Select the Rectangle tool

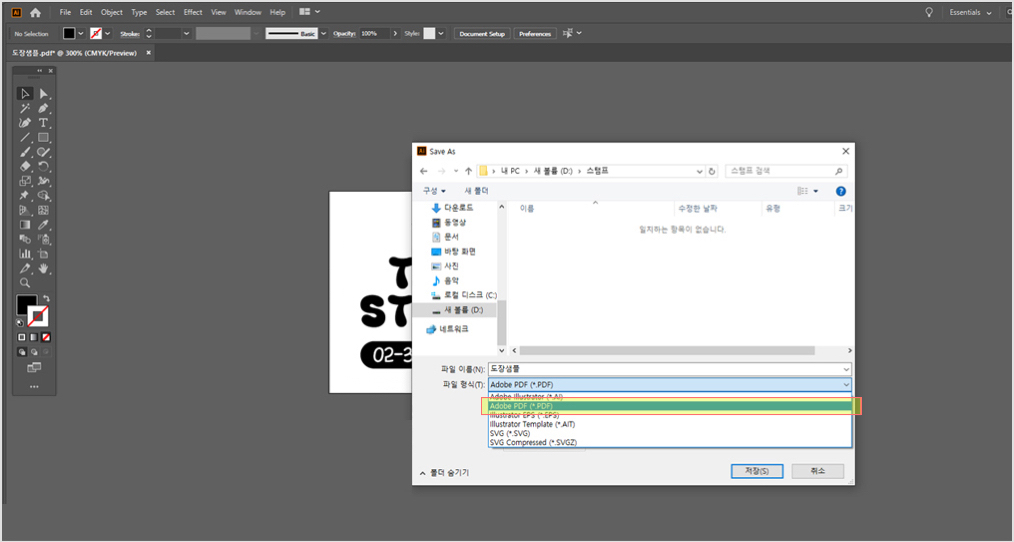[43, 137]
